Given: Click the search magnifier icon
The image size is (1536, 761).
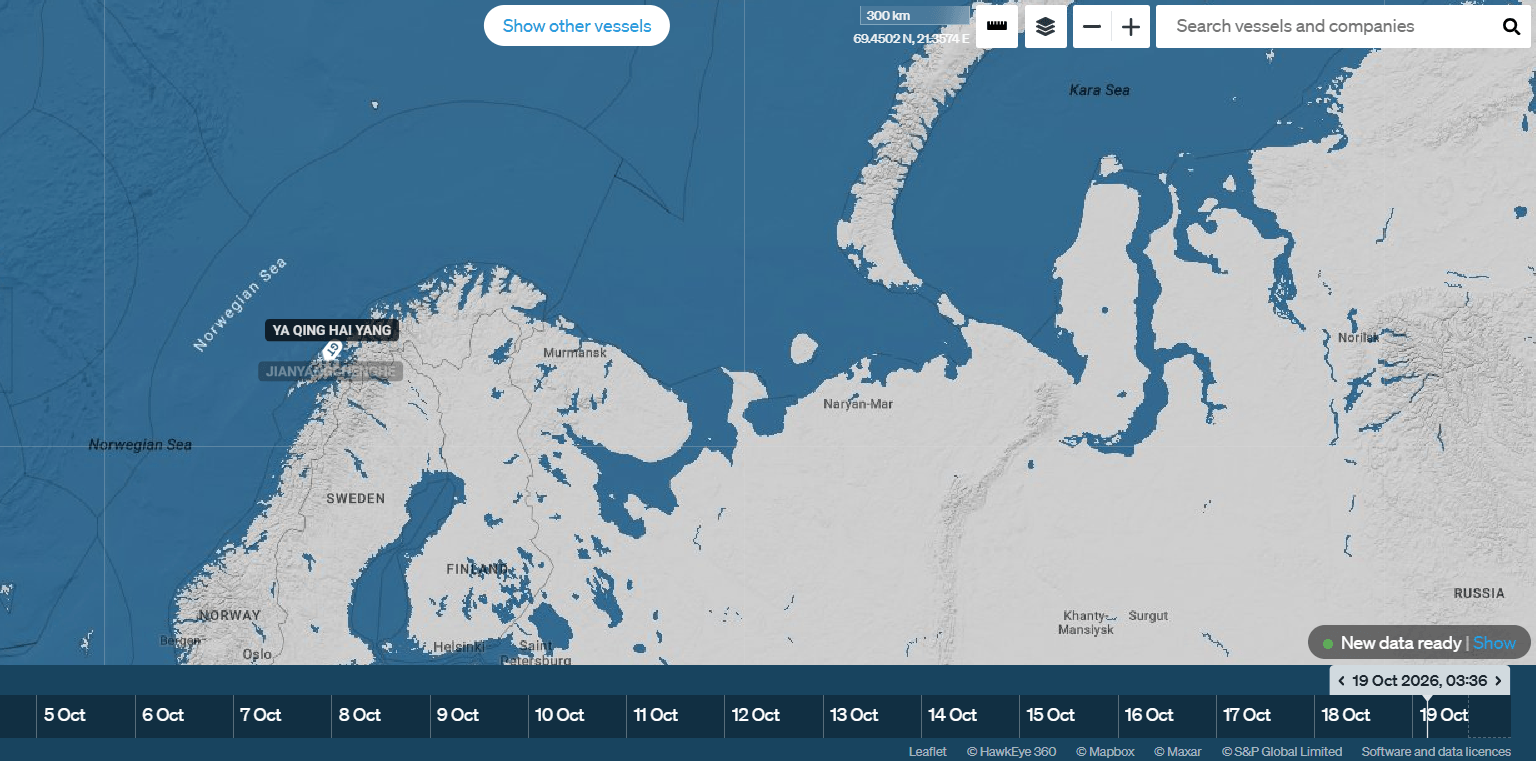Looking at the screenshot, I should point(1511,27).
